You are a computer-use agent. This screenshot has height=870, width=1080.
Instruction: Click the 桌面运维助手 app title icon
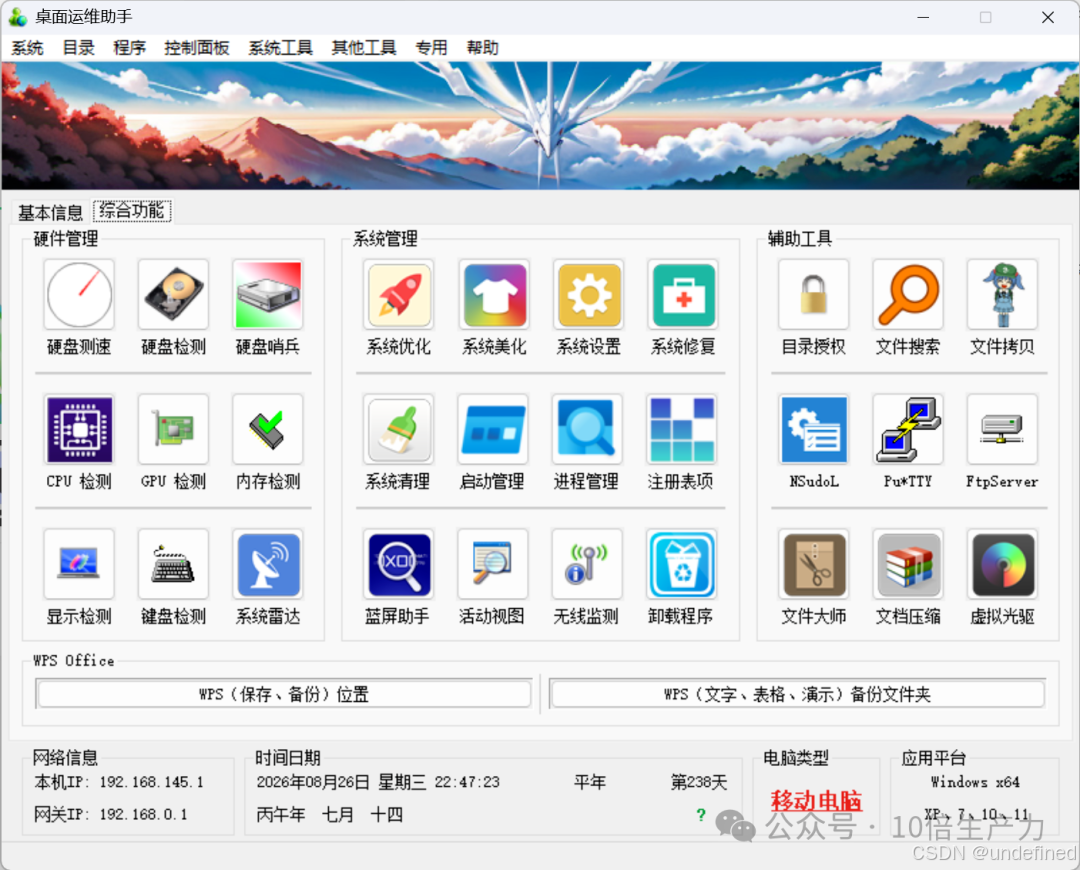coord(18,17)
